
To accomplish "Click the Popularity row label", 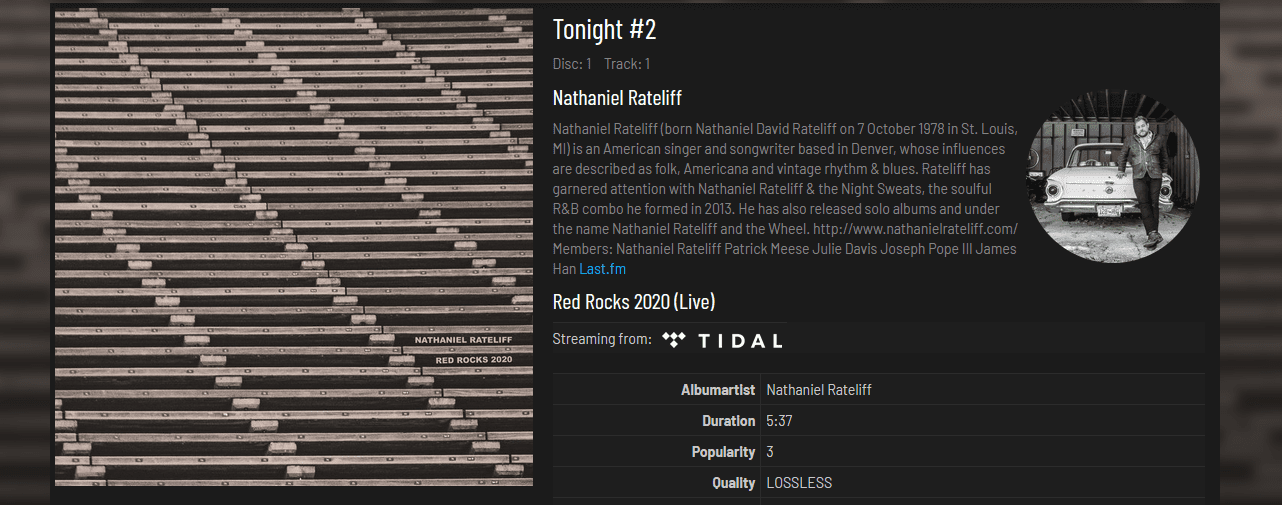I will (723, 452).
